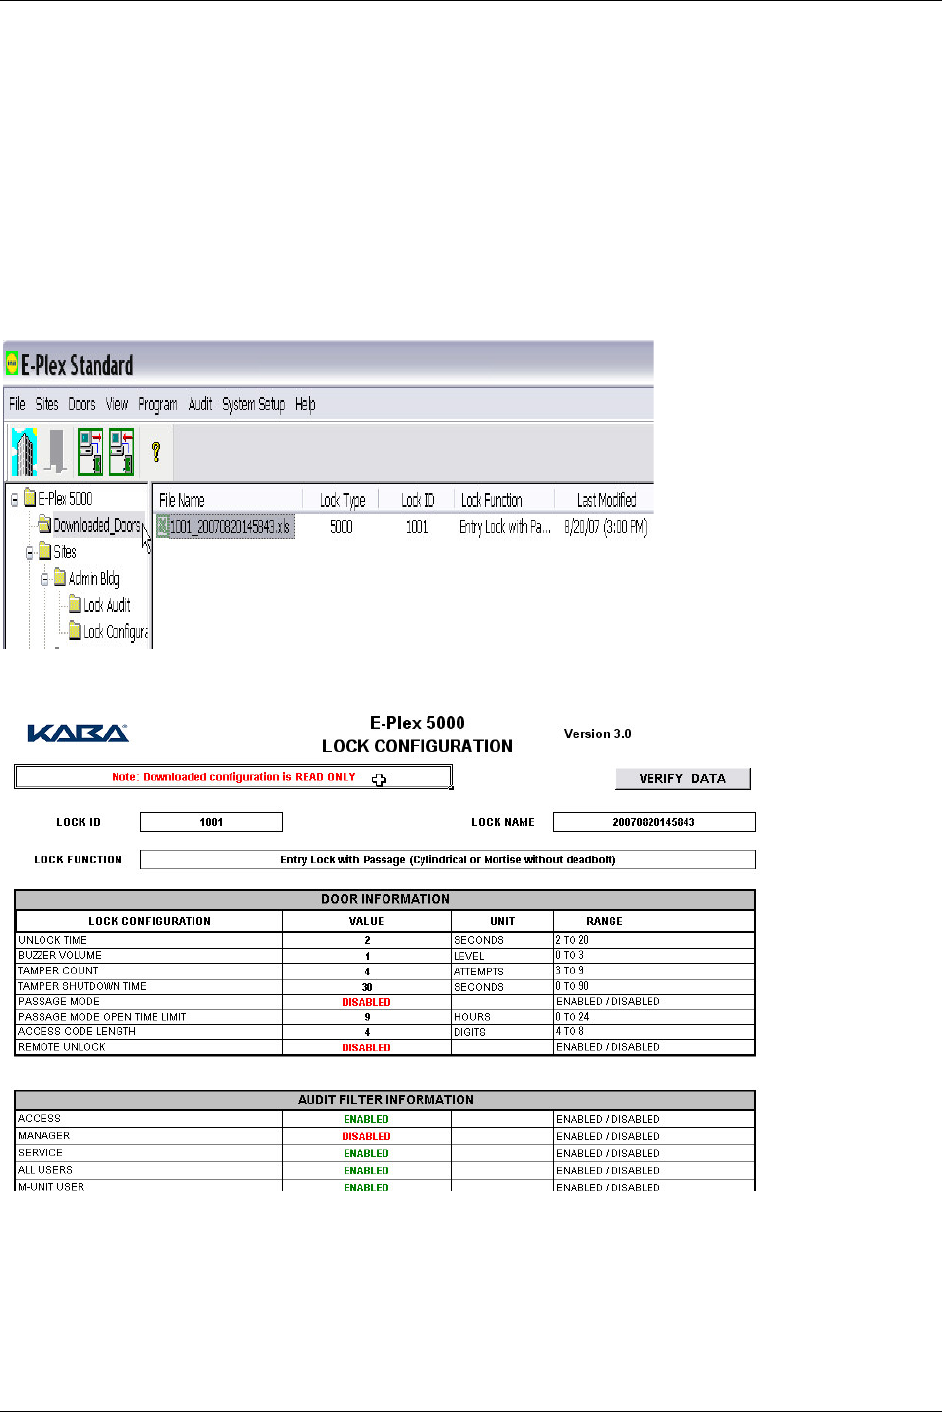Click the DOOR INFORMATION section header
The width and height of the screenshot is (942, 1412).
(x=385, y=899)
